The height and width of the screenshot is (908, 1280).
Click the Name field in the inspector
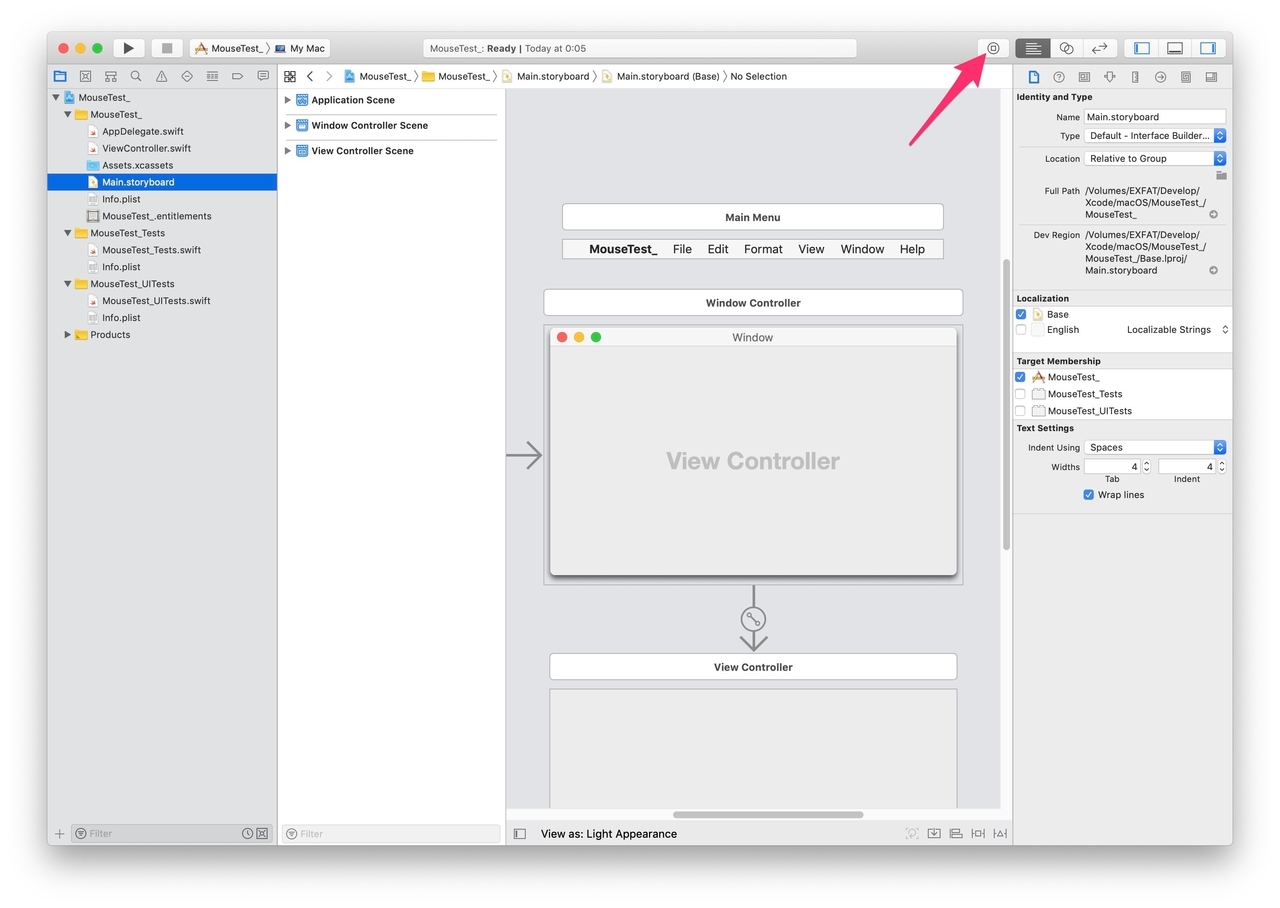pyautogui.click(x=1155, y=117)
